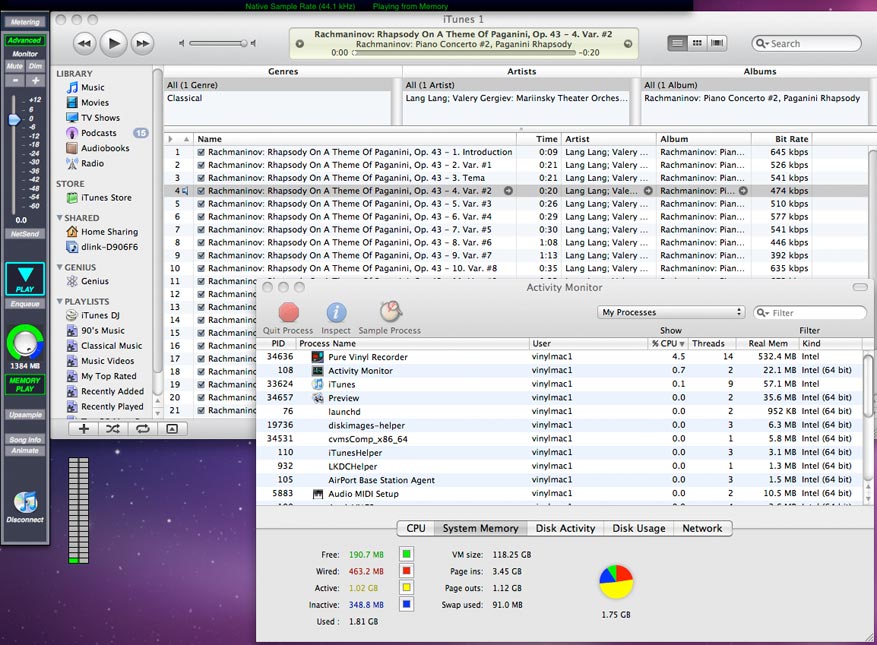Viewport: 877px width, 645px height.
Task: Adjust the iTunes volume slider
Action: [218, 43]
